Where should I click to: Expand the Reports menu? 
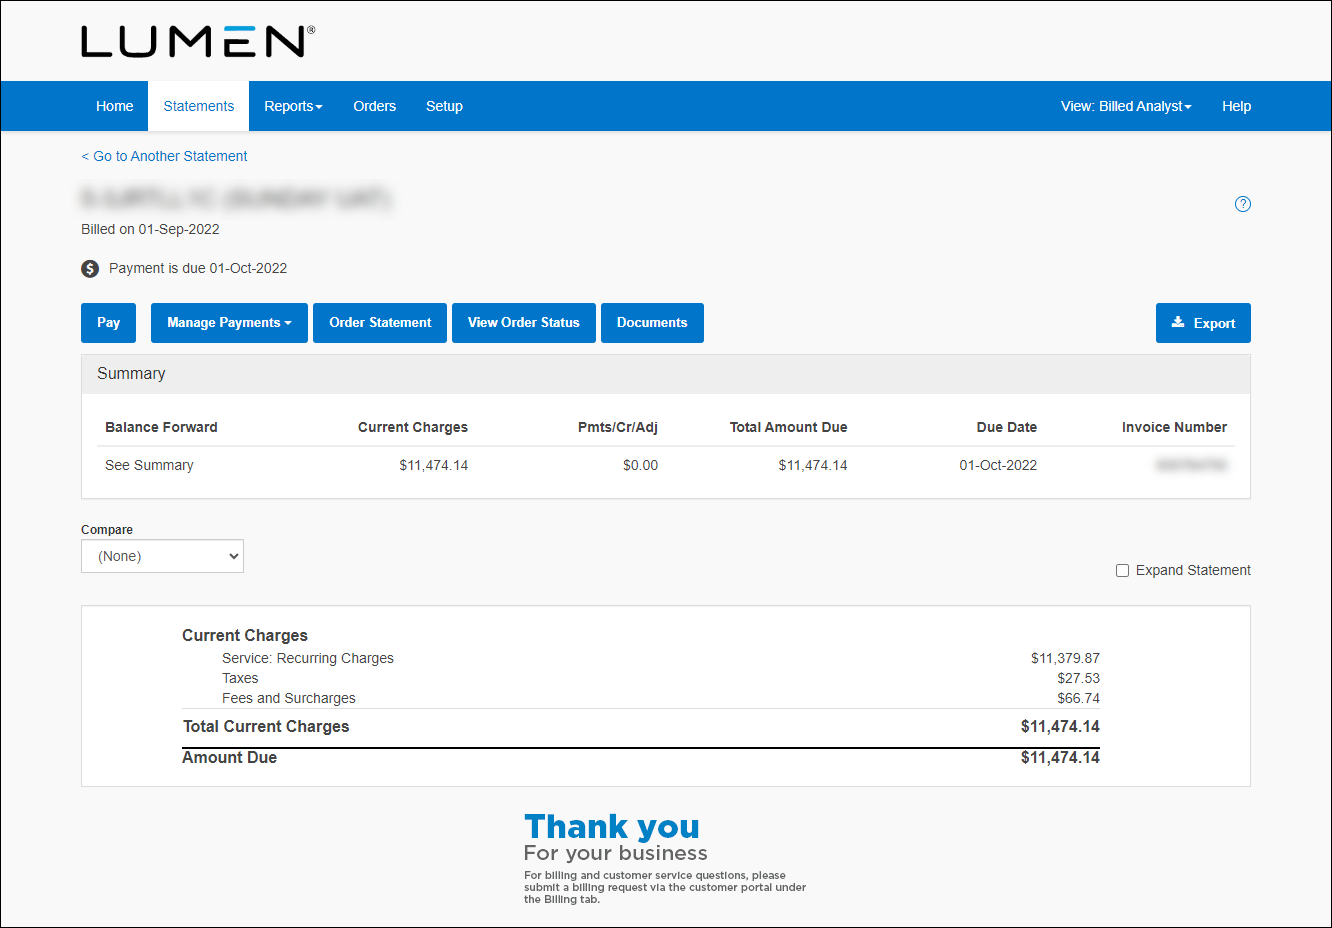click(293, 106)
